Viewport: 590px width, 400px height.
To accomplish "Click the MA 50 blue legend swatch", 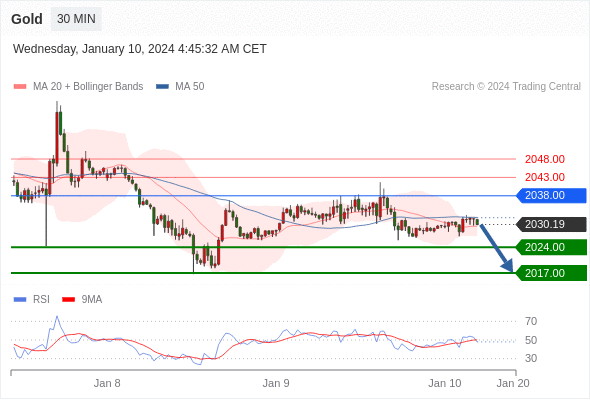I will pos(162,87).
